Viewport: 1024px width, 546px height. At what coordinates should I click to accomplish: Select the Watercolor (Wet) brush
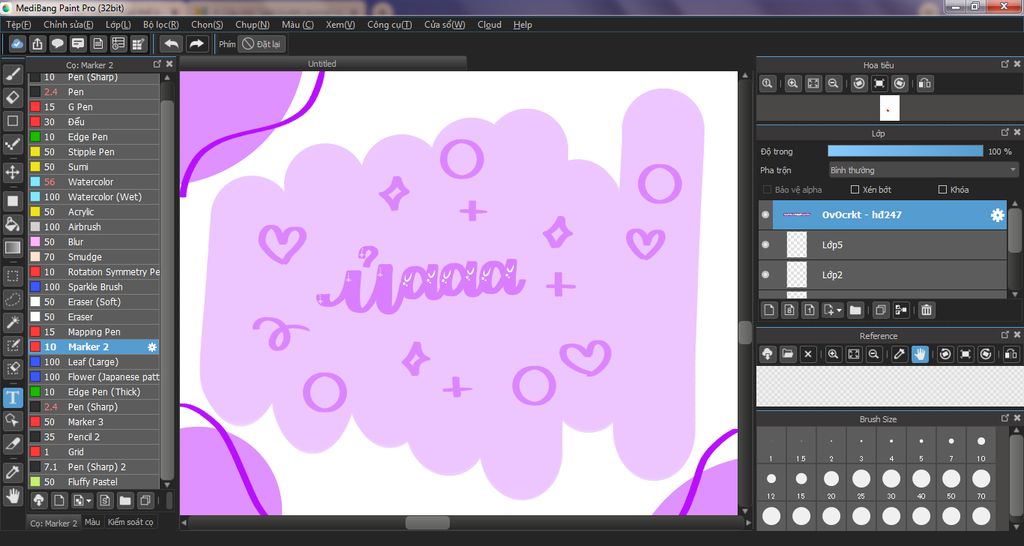pos(93,197)
